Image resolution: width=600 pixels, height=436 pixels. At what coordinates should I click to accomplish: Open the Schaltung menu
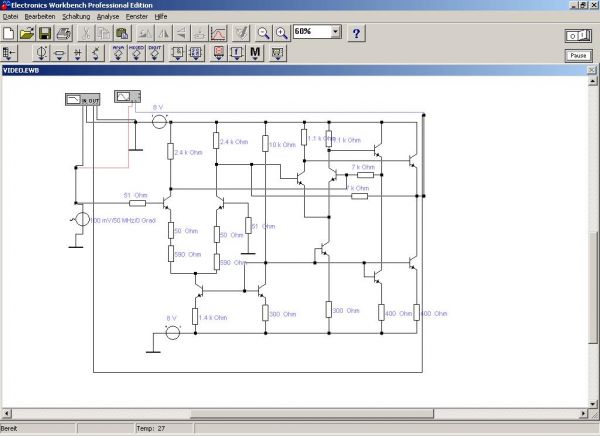tap(76, 17)
